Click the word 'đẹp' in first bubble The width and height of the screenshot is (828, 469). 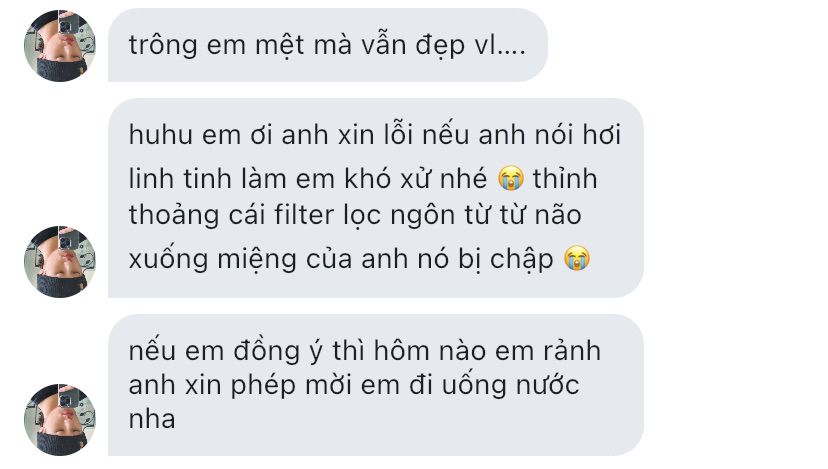pos(440,46)
